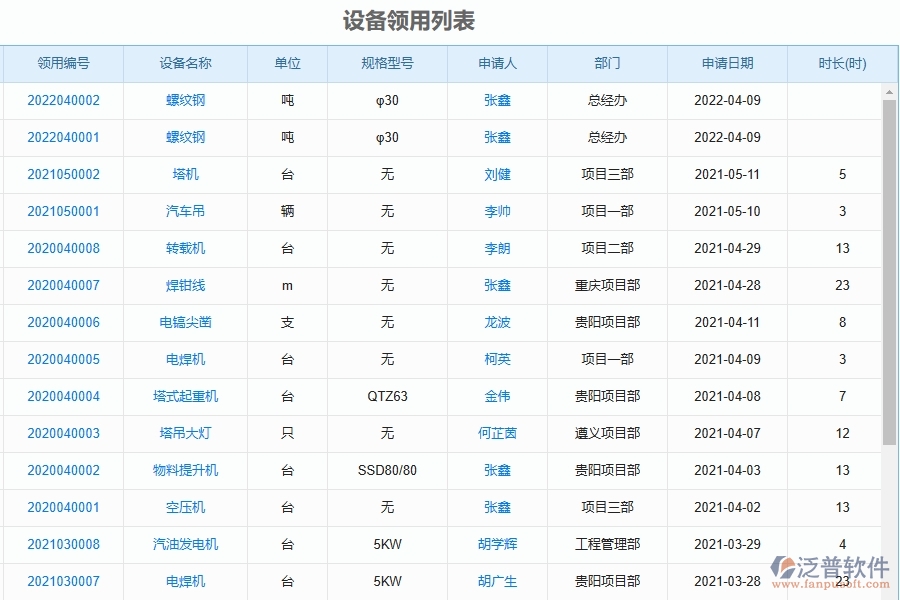Viewport: 900px width, 600px height.
Task: Click applicant 胡广生 link
Action: click(x=496, y=581)
